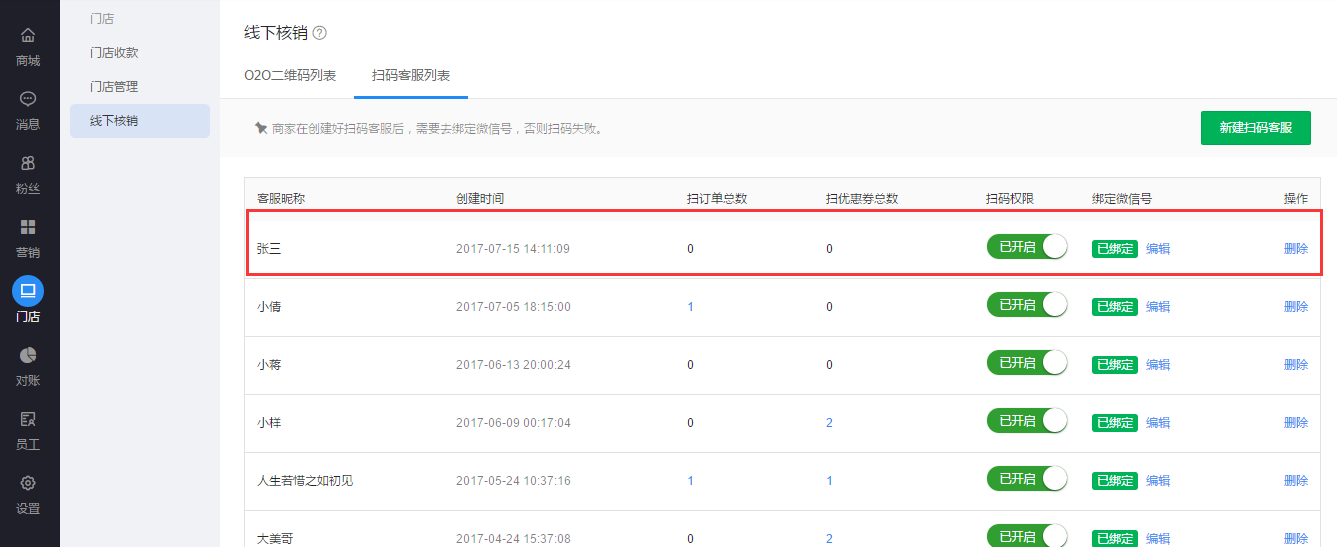1337x547 pixels.
Task: Open the 营销 marketing grid icon
Action: [x=28, y=228]
